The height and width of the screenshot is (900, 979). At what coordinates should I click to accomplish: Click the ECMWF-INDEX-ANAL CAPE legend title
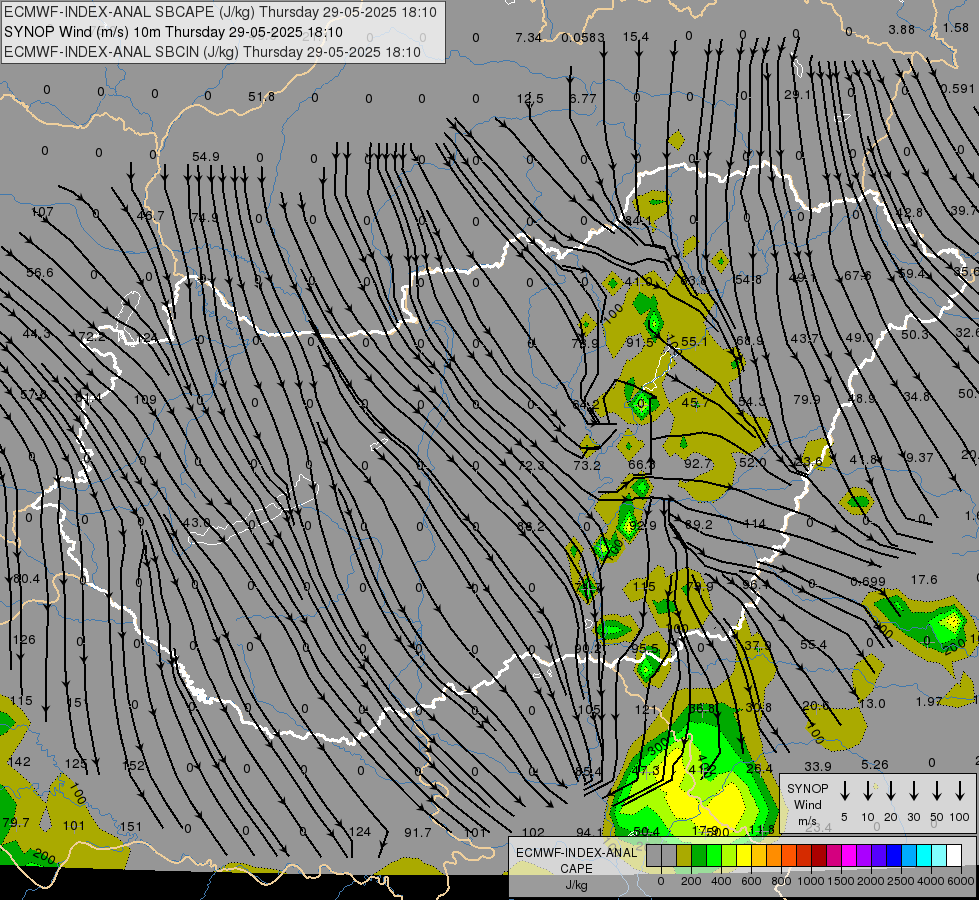[x=576, y=860]
